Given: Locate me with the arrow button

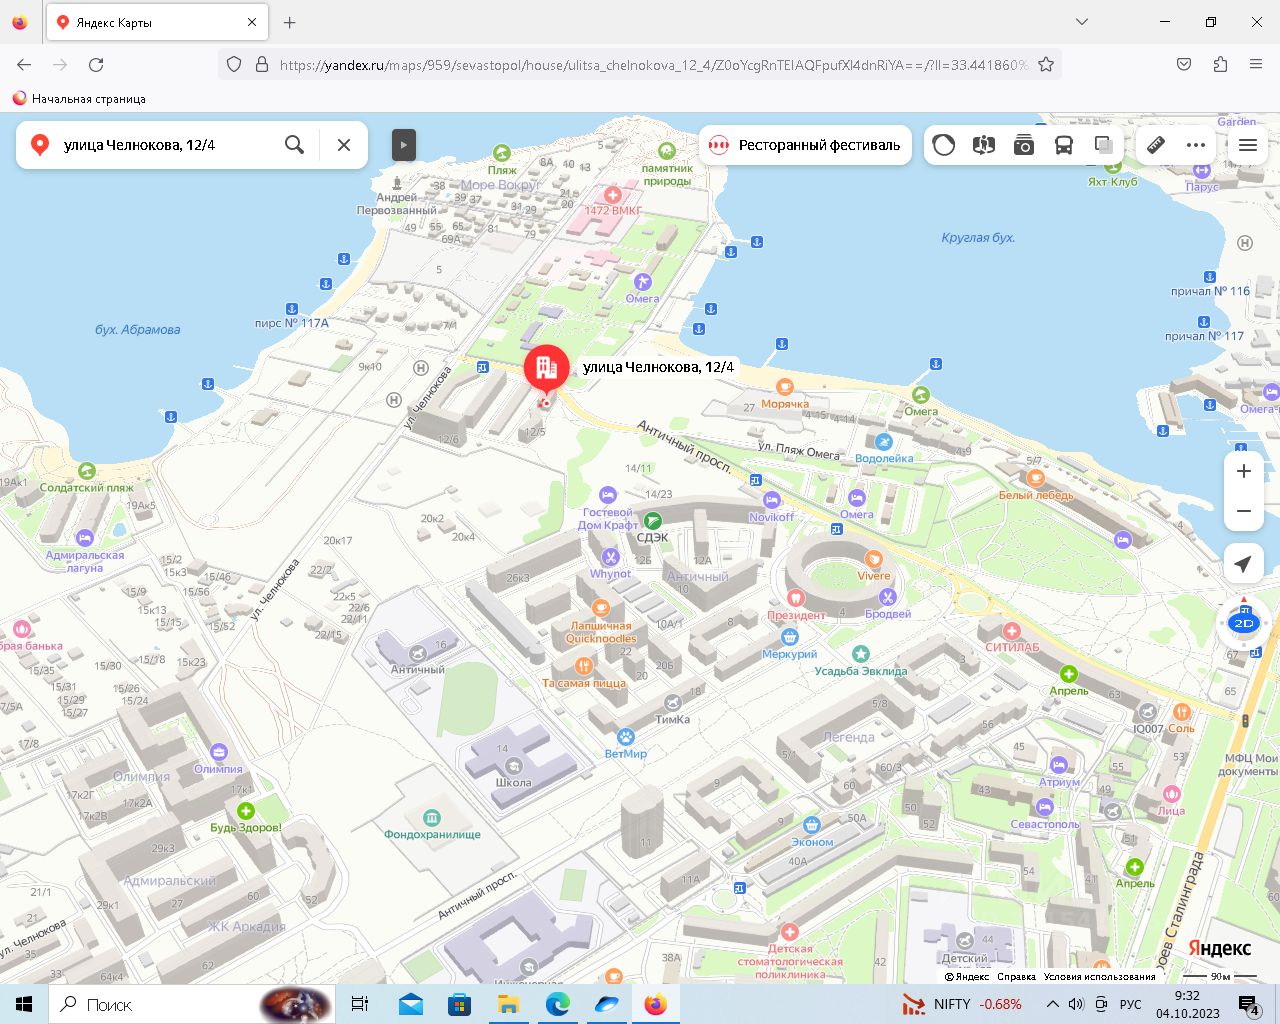Looking at the screenshot, I should [1243, 564].
